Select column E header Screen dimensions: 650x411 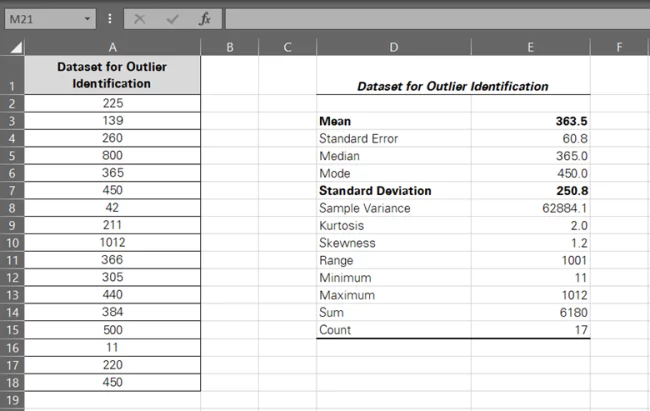(x=531, y=47)
